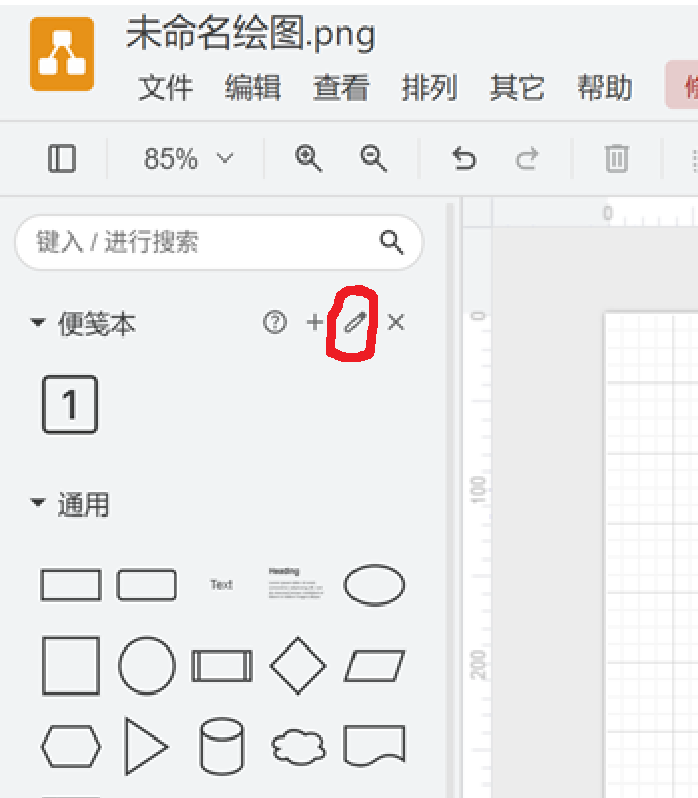Viewport: 698px width, 798px height.
Task: Select the Diamond shape
Action: coord(298,665)
